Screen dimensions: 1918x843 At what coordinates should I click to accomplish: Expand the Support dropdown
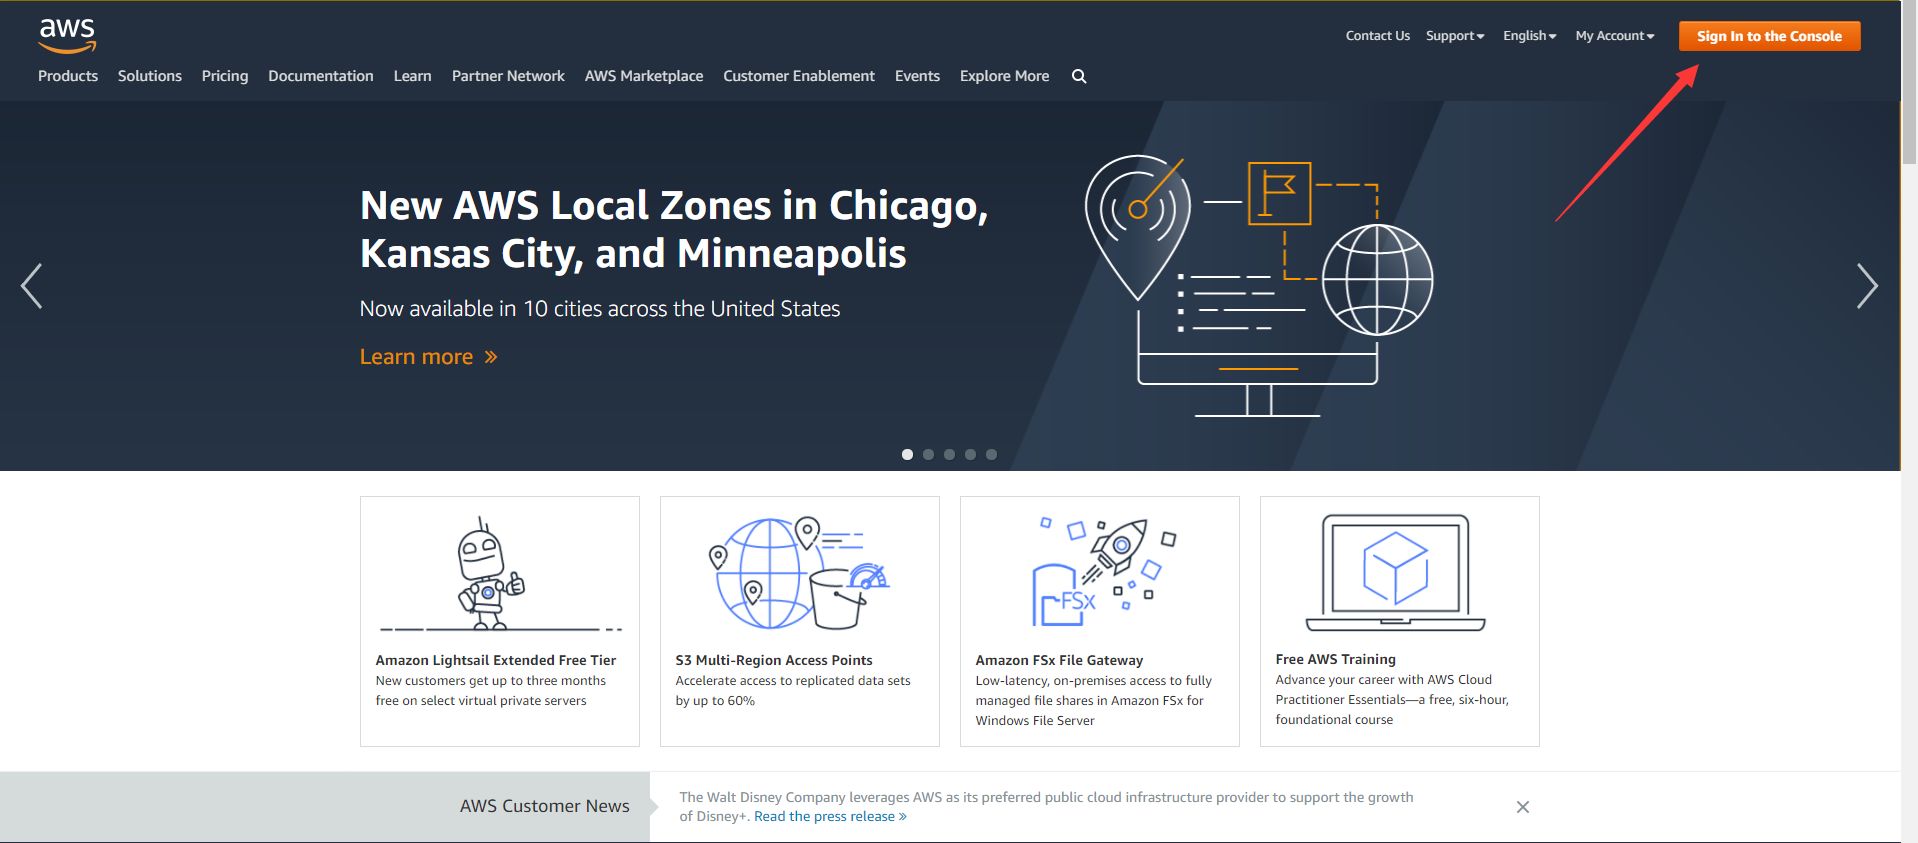click(x=1455, y=36)
